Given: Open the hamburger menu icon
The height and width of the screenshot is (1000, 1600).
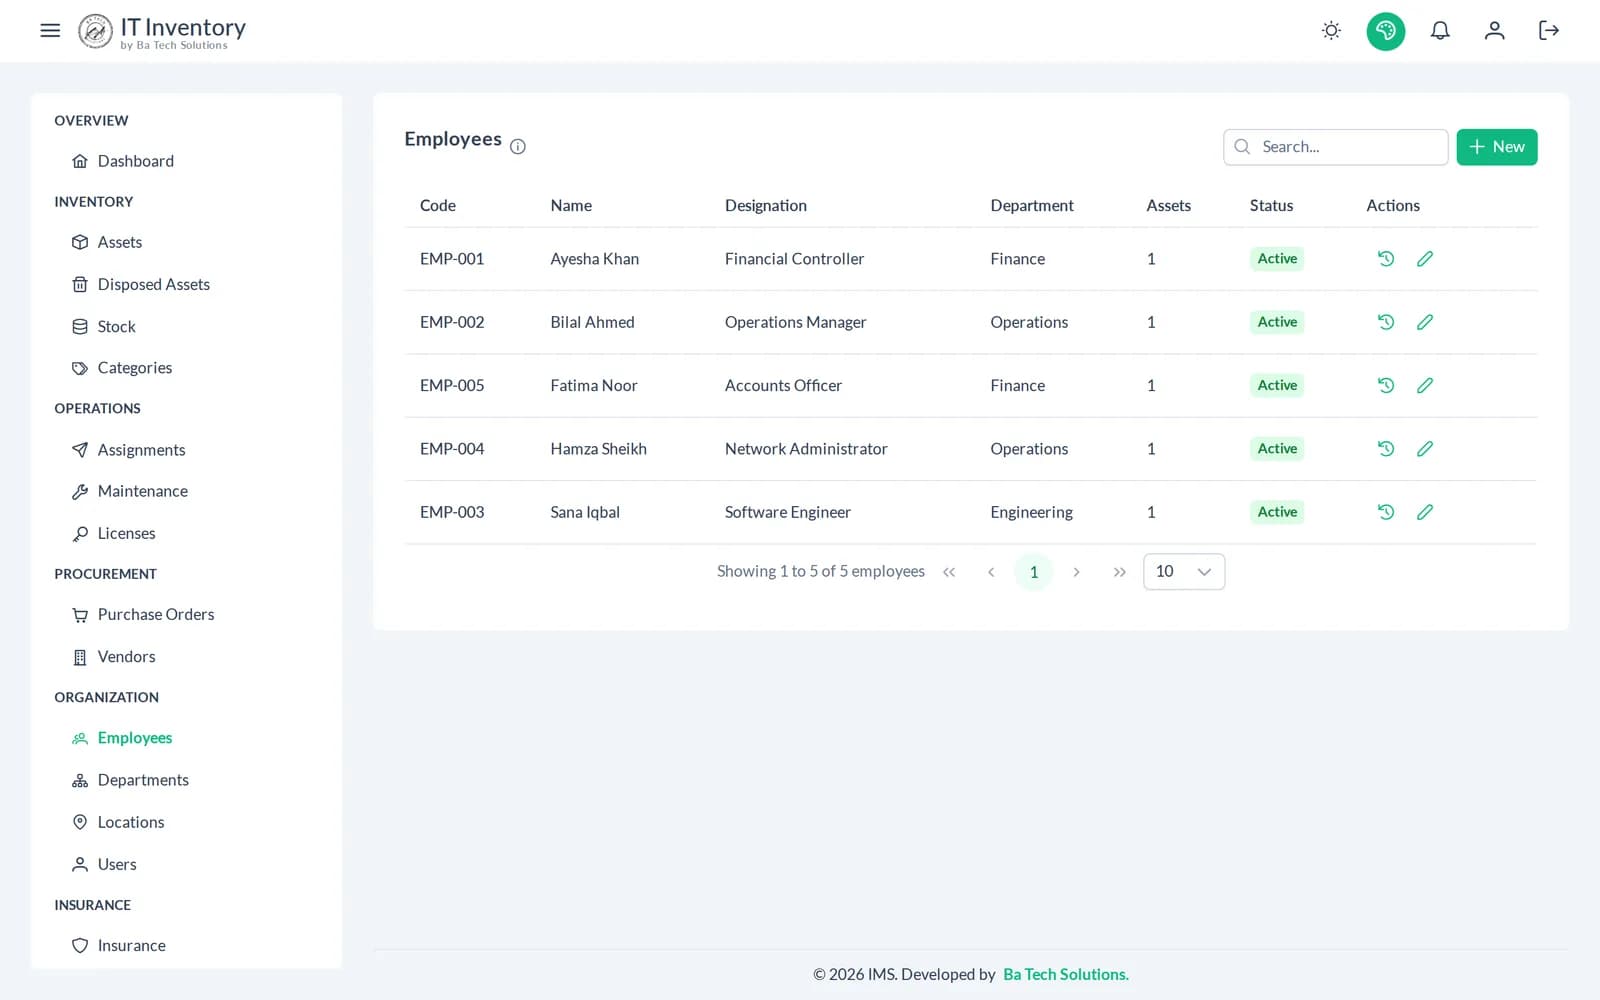Looking at the screenshot, I should pos(50,30).
